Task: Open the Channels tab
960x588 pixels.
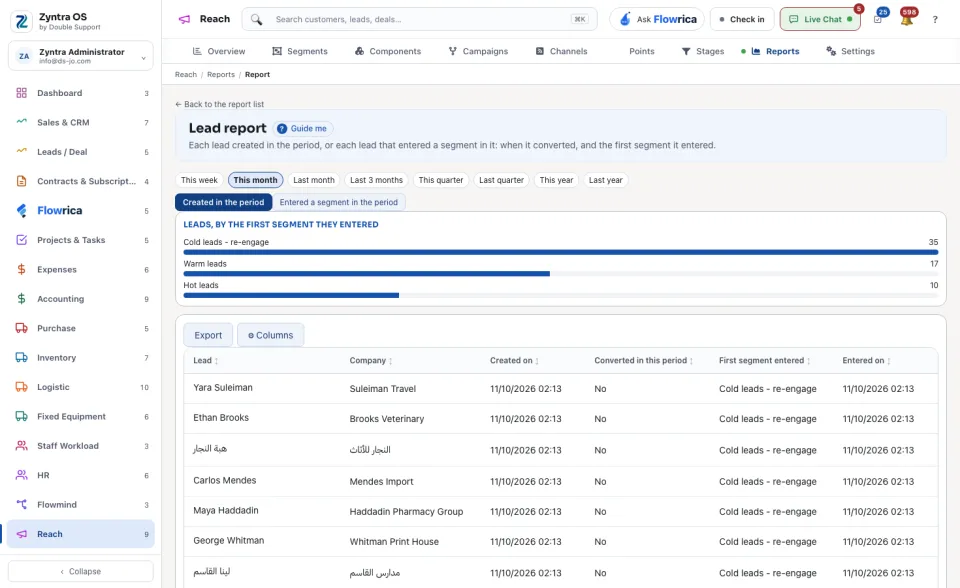Action: coord(561,51)
